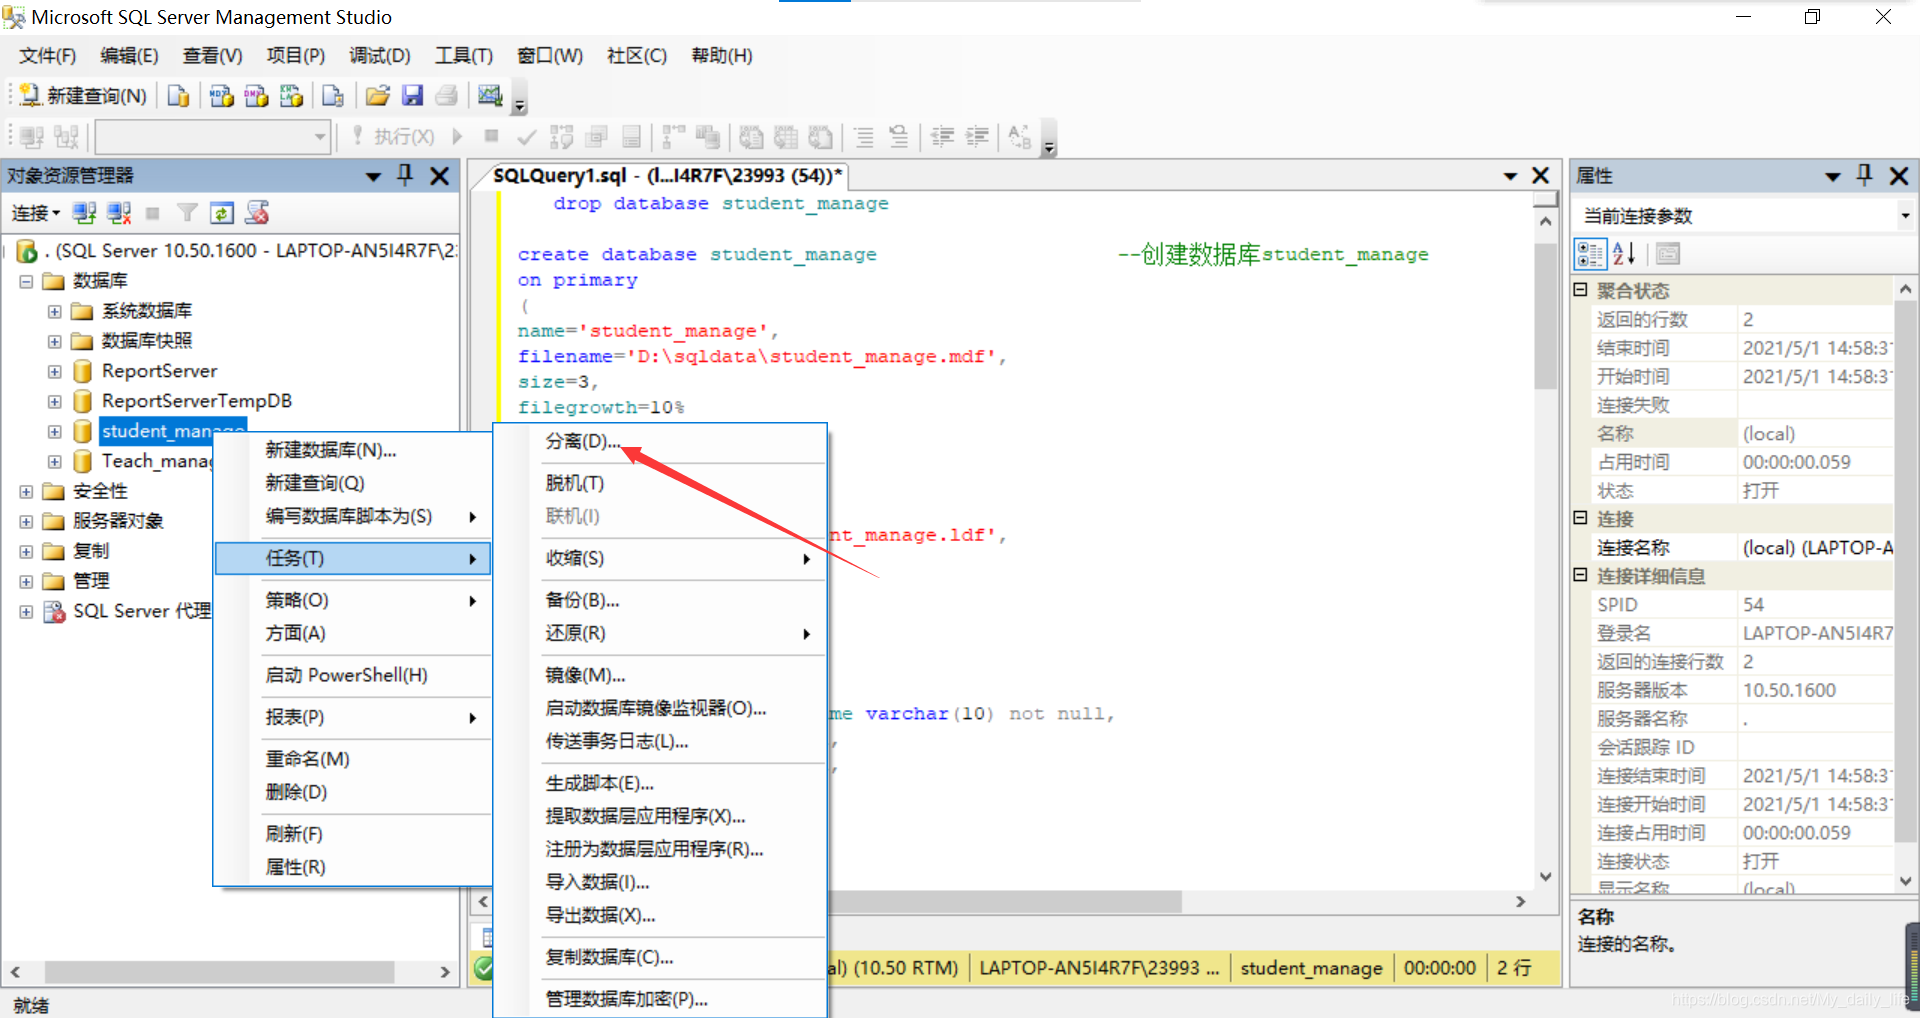Choose 复制数据库(C)... menu entry
The height and width of the screenshot is (1018, 1920).
(662, 957)
